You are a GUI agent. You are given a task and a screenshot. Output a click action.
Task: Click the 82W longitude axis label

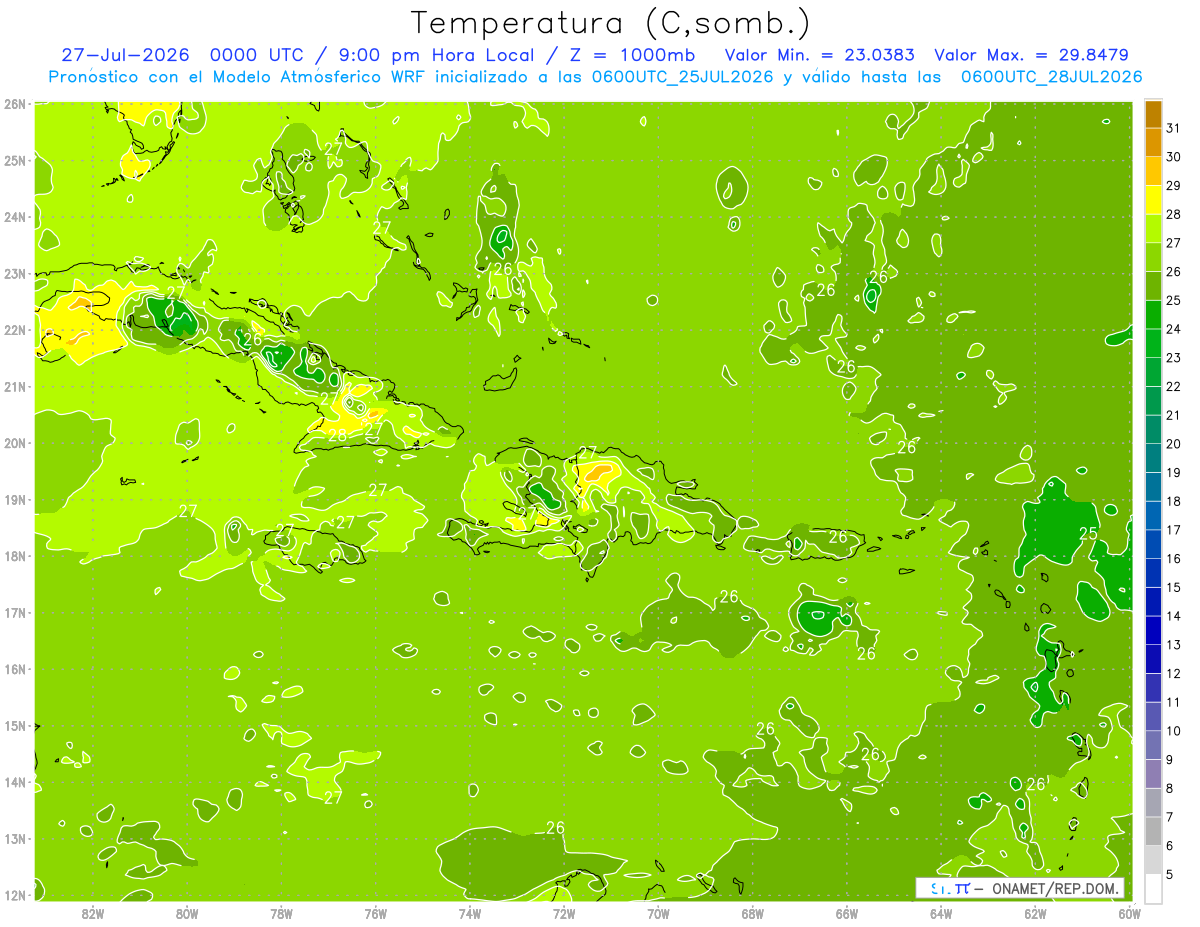(x=93, y=913)
